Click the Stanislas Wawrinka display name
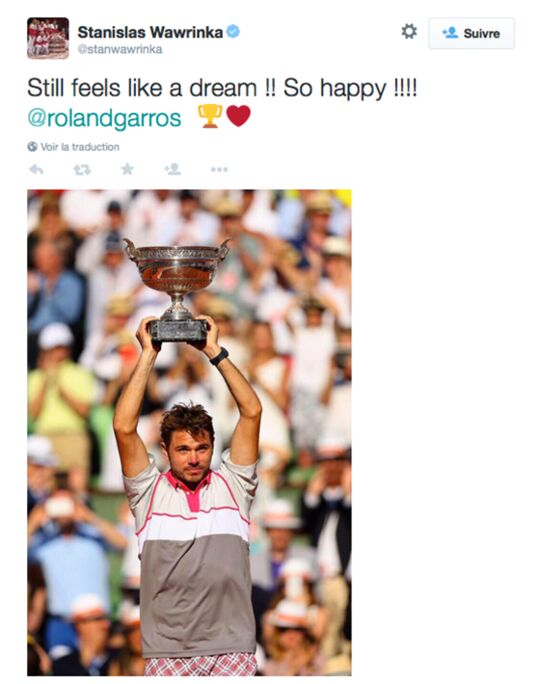The height and width of the screenshot is (684, 540). click(x=150, y=32)
